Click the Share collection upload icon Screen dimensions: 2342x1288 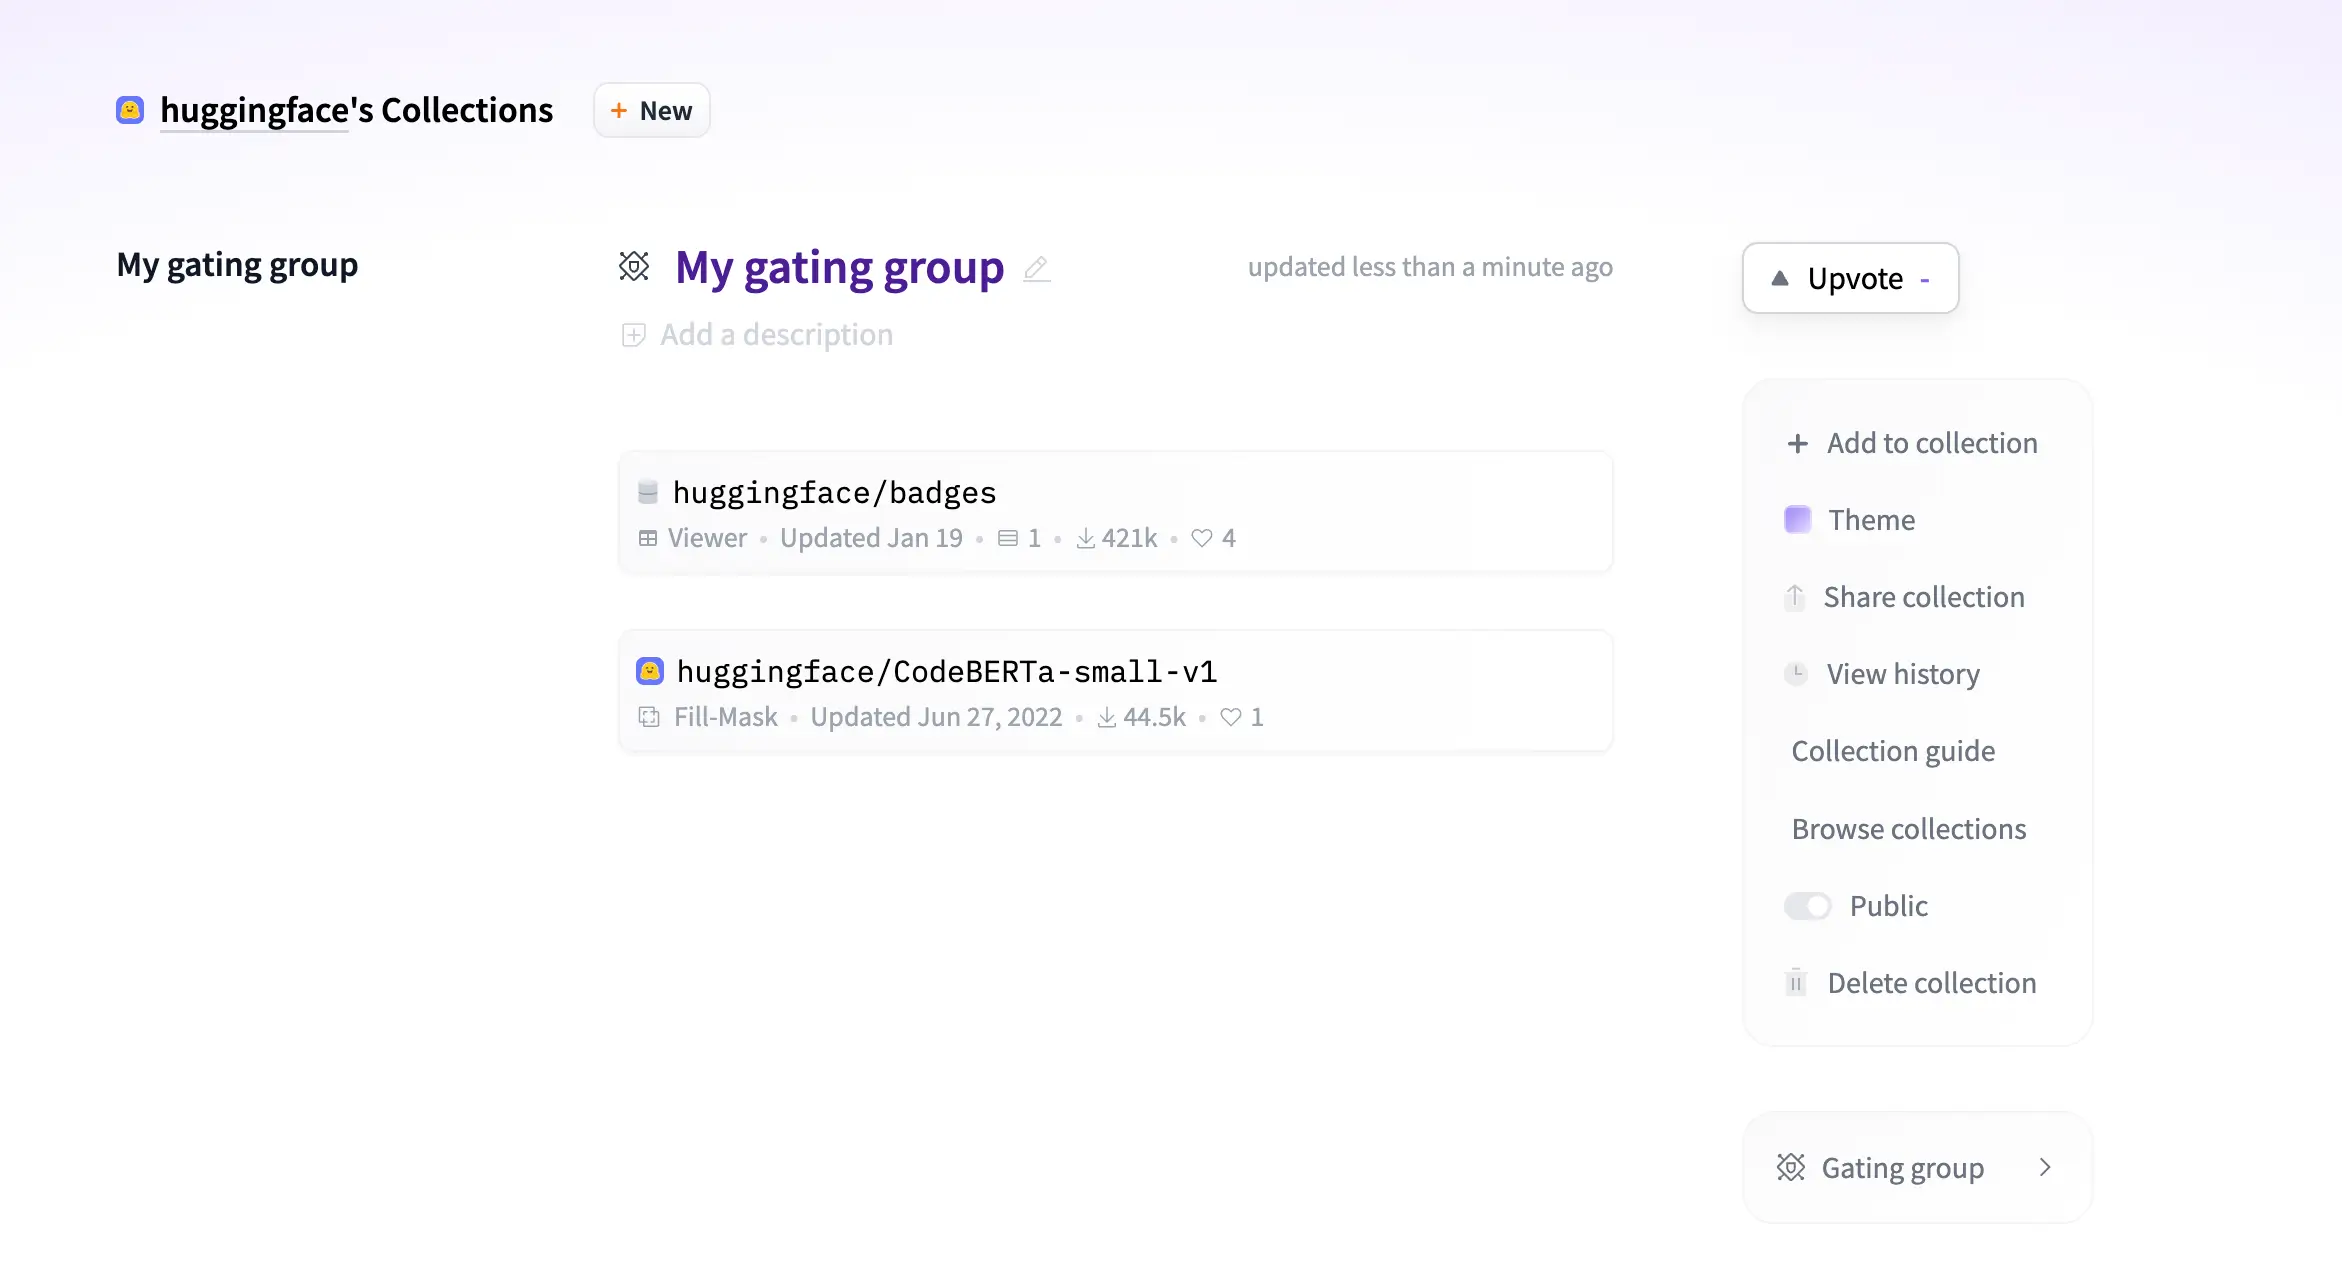click(1795, 597)
